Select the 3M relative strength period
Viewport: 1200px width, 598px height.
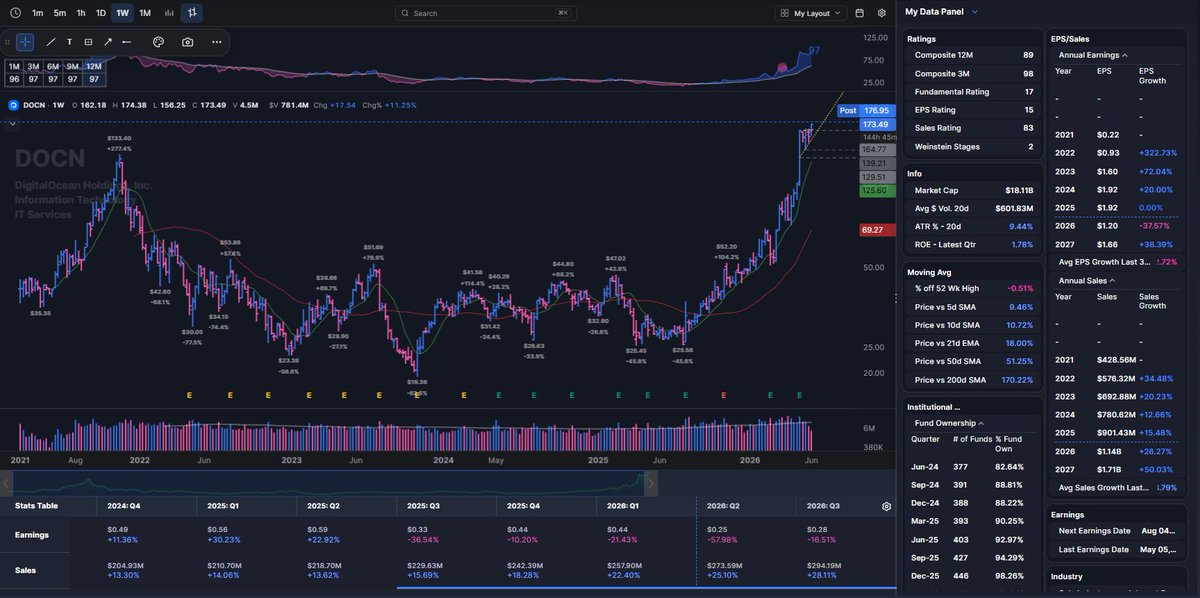(34, 66)
